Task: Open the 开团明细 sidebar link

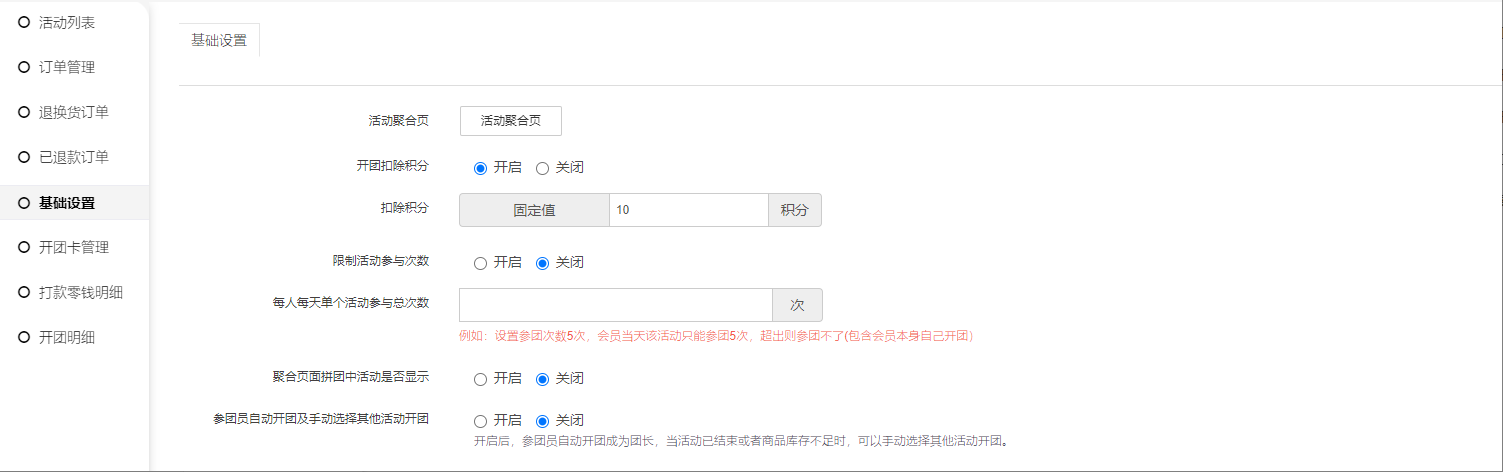Action: 67,337
